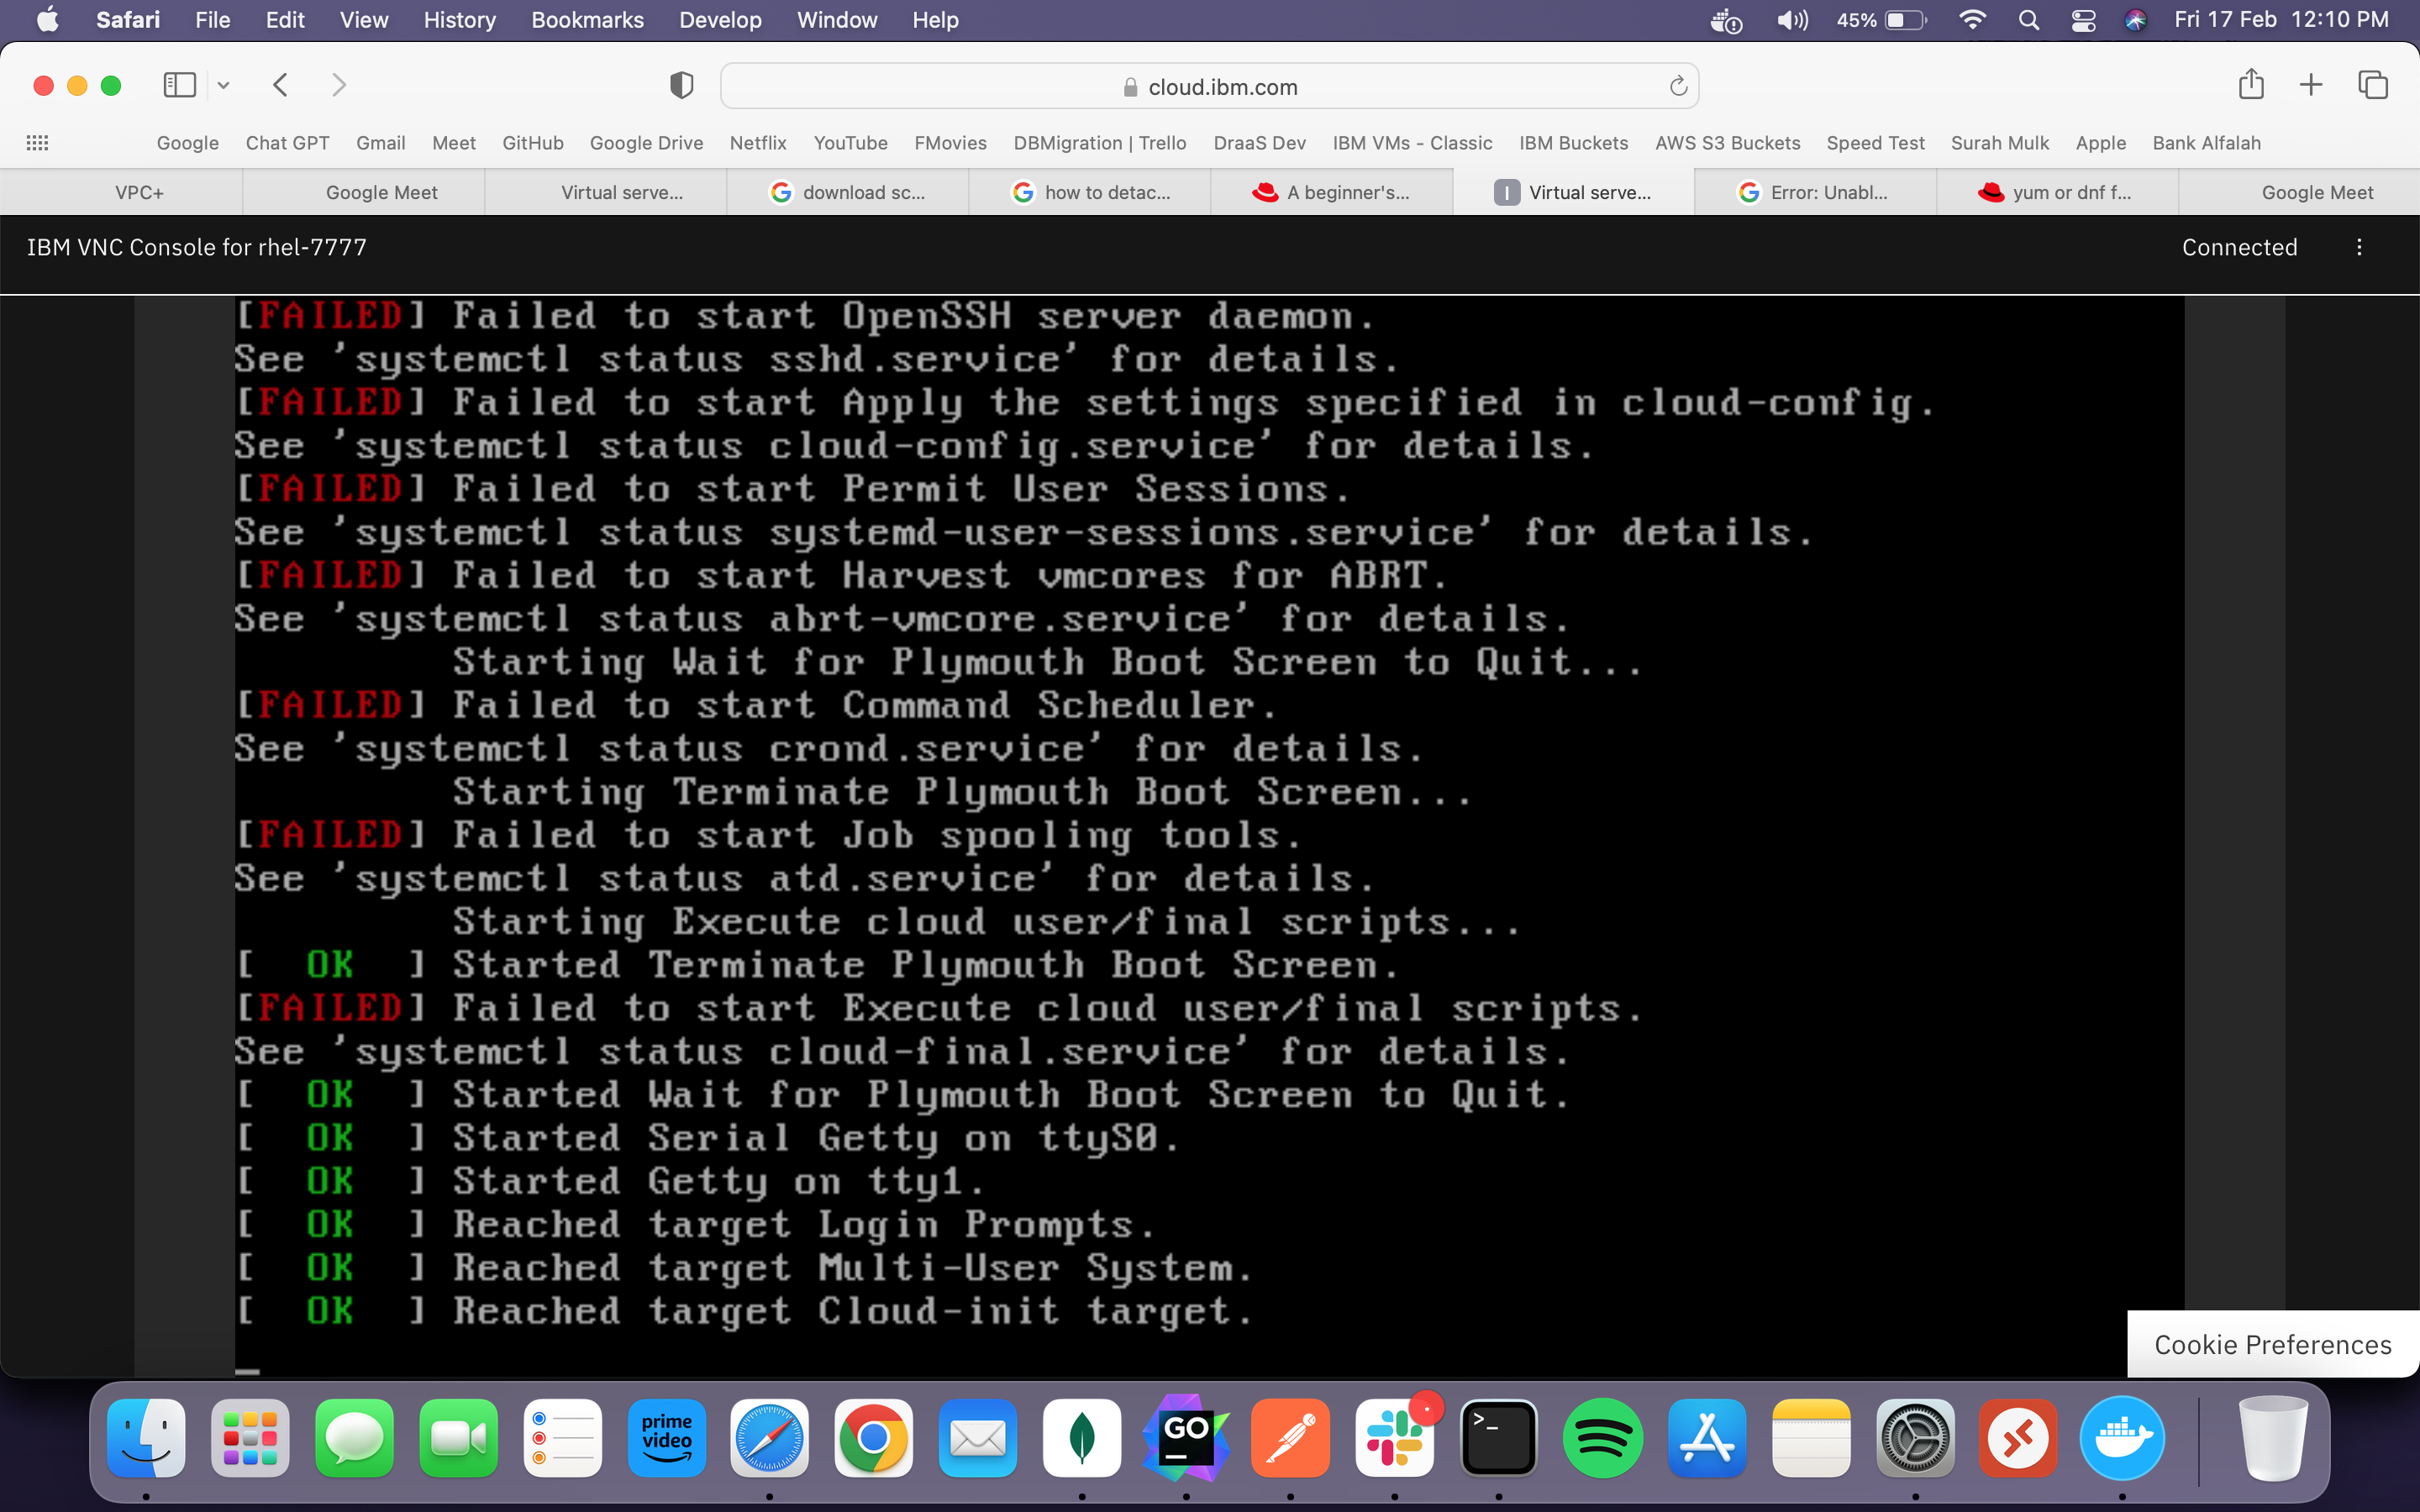Image resolution: width=2420 pixels, height=1512 pixels.
Task: Open macOS Control Center toggles icon
Action: (2083, 20)
